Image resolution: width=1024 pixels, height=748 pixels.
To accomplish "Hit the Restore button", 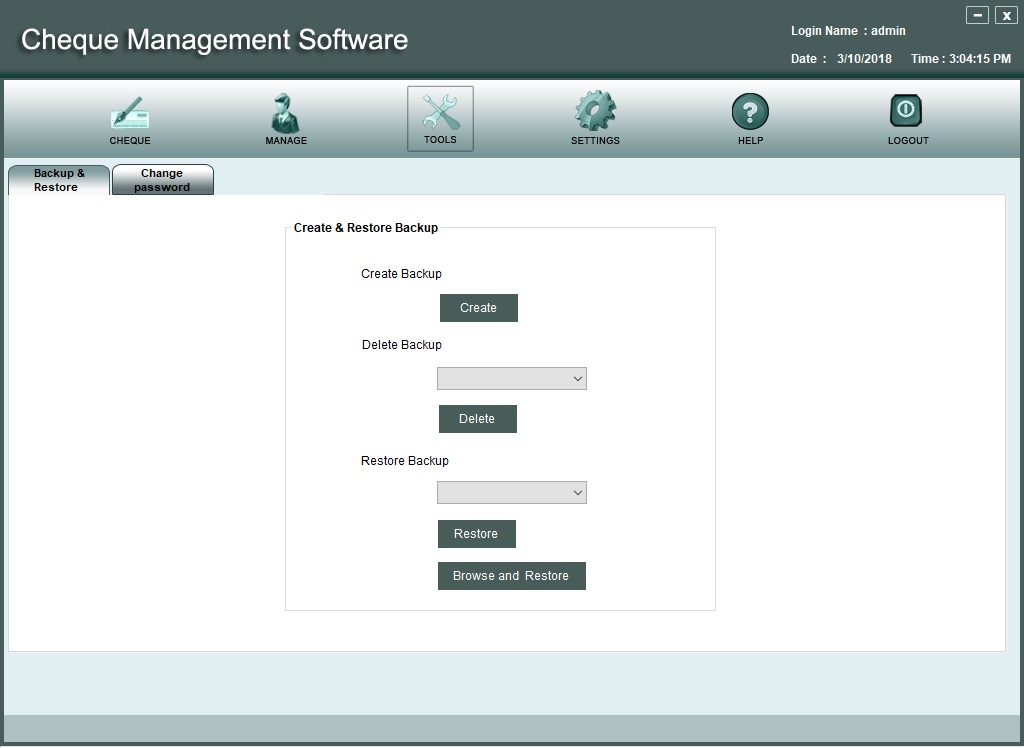I will 476,534.
